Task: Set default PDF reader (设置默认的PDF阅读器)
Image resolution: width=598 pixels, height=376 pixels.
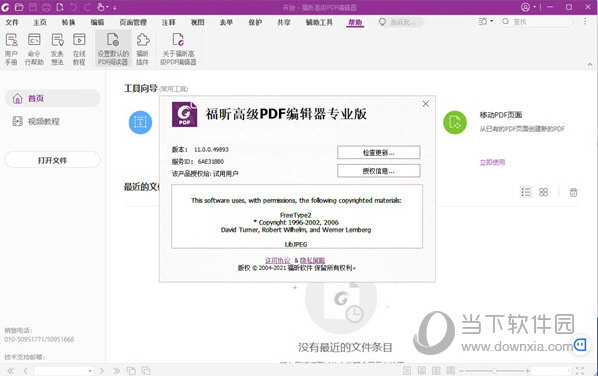Action: pyautogui.click(x=113, y=49)
